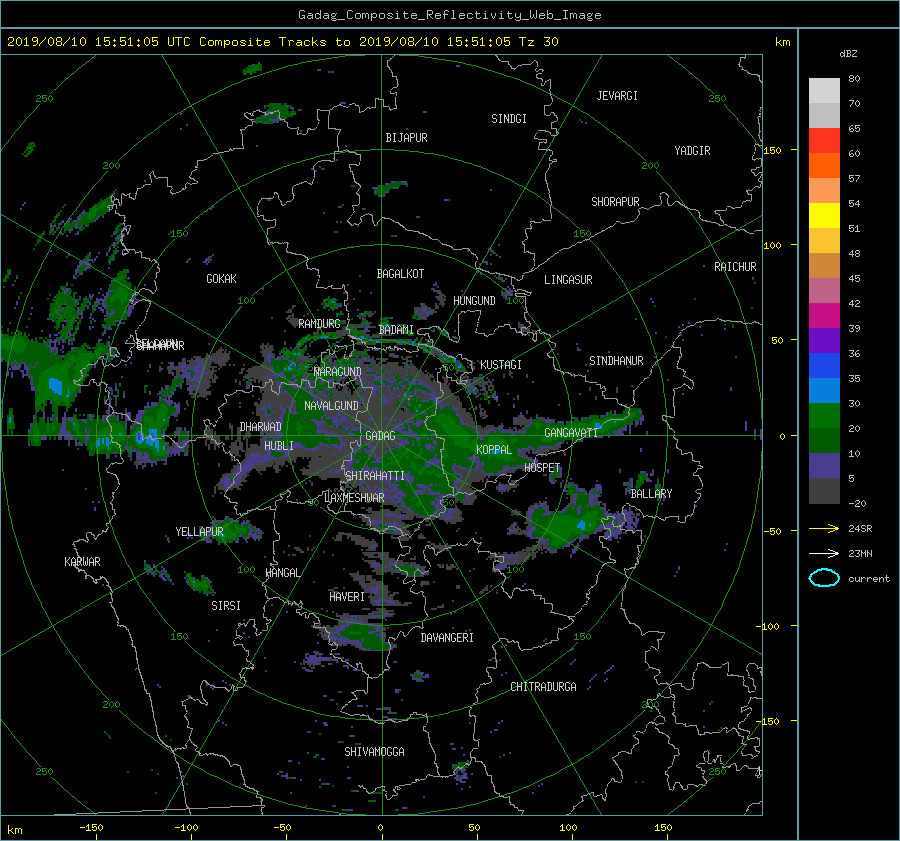The height and width of the screenshot is (841, 900).
Task: Click the HUBLI city label
Action: (x=279, y=445)
